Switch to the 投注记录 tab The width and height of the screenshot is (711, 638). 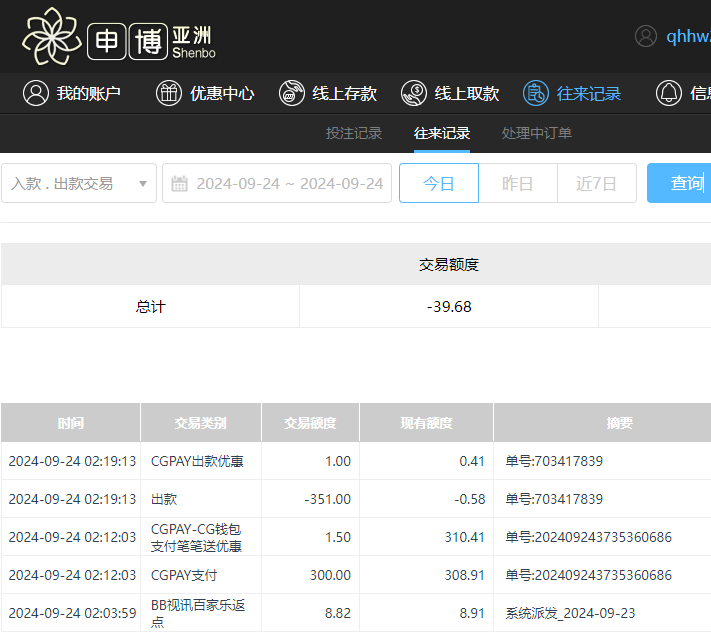(354, 133)
